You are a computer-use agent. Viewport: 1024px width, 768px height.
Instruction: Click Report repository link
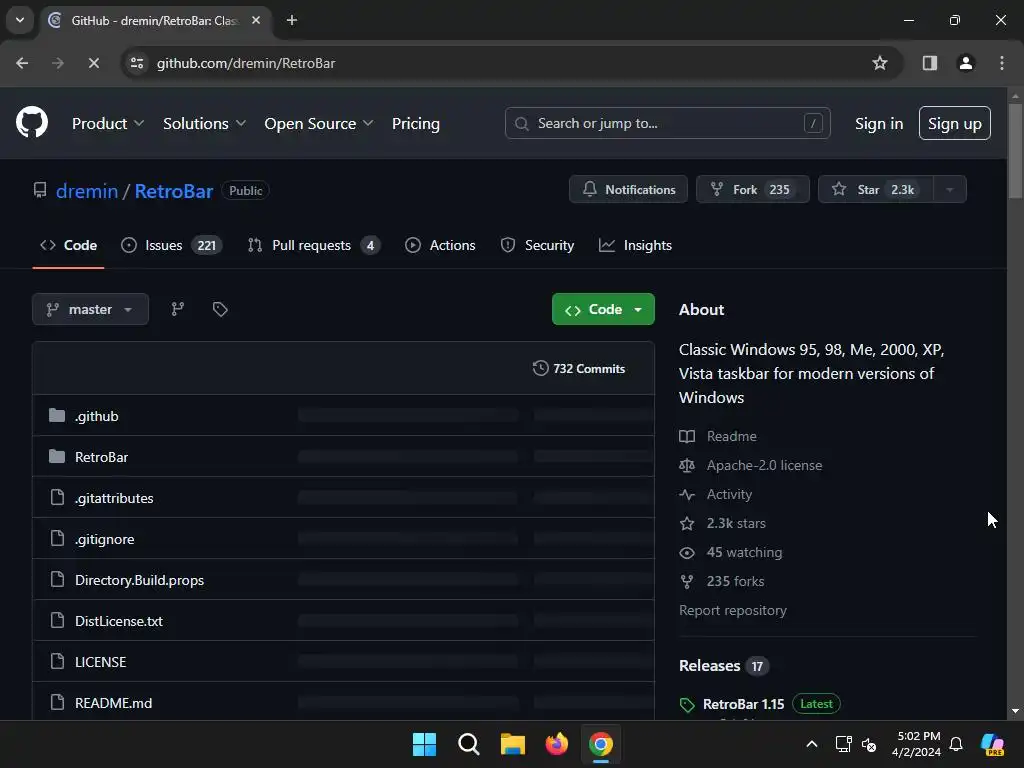733,610
